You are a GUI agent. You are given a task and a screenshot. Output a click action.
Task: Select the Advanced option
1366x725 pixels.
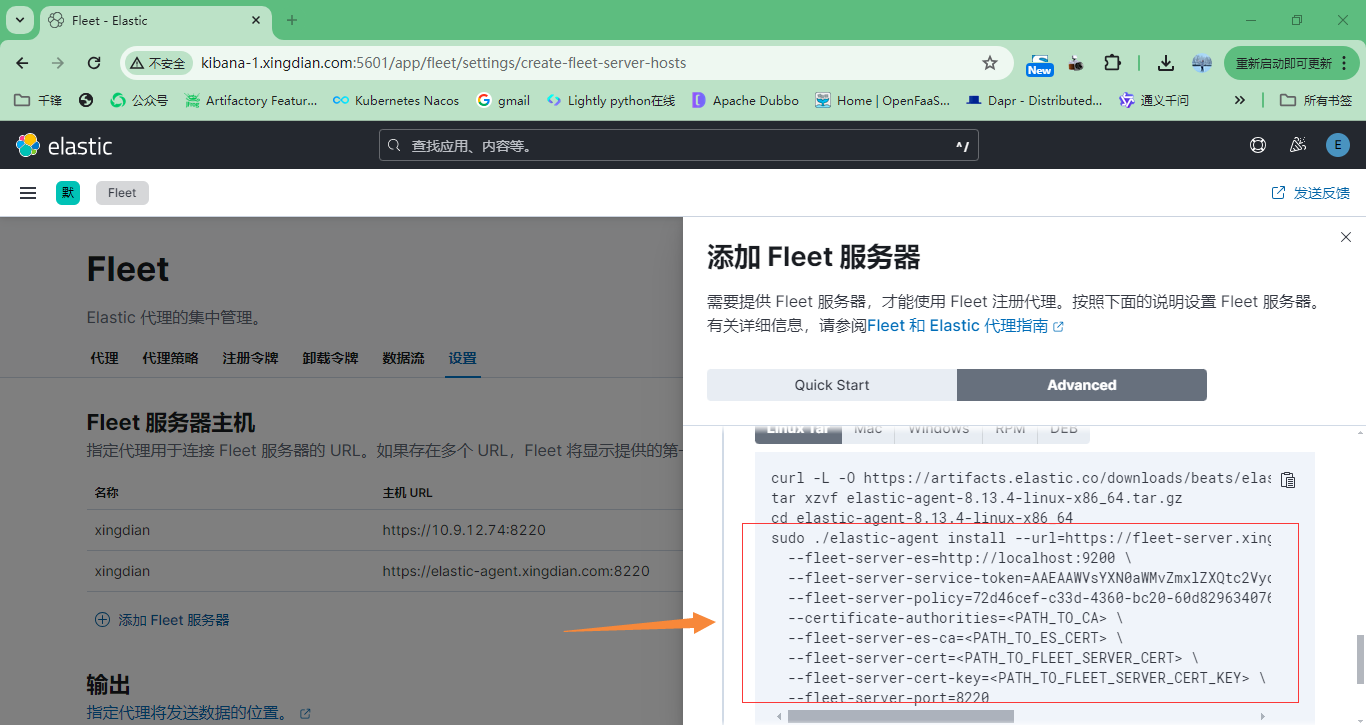(x=1082, y=385)
